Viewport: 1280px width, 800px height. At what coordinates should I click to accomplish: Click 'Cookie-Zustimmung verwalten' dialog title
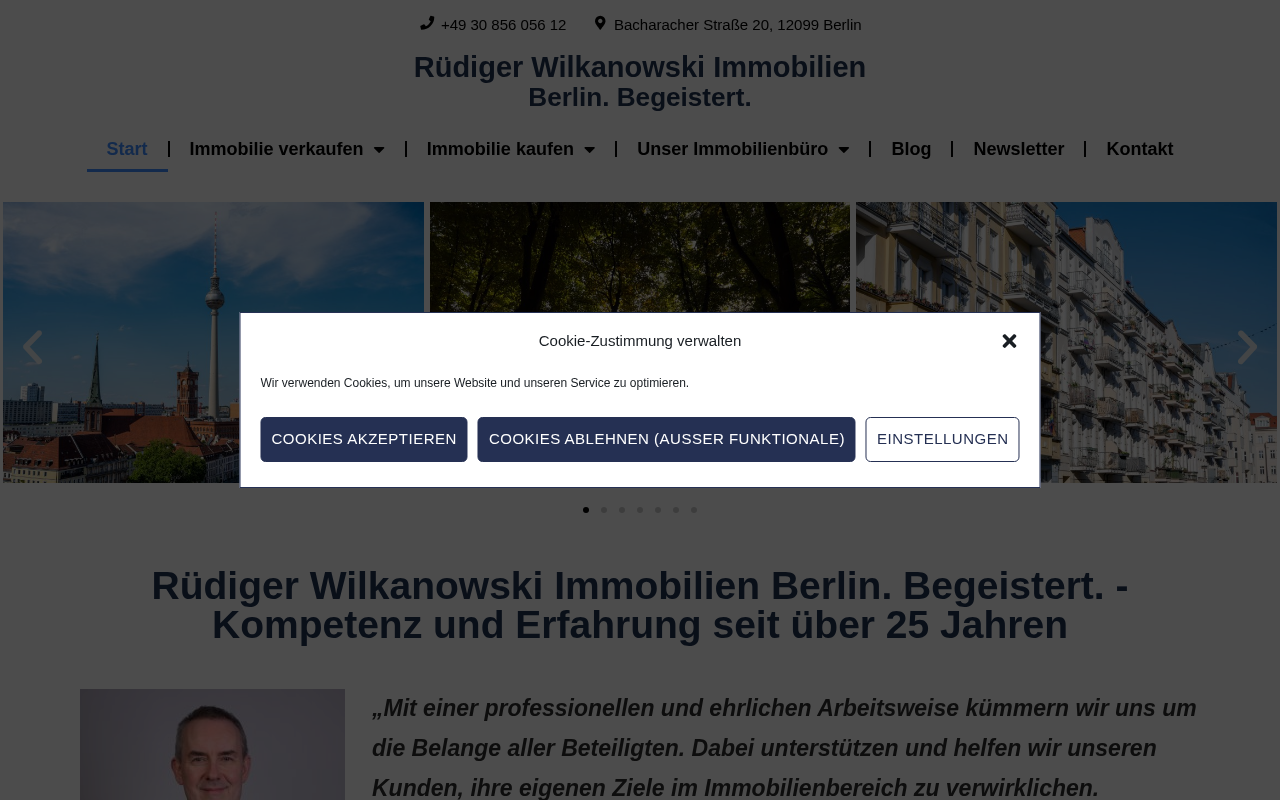[x=640, y=341]
